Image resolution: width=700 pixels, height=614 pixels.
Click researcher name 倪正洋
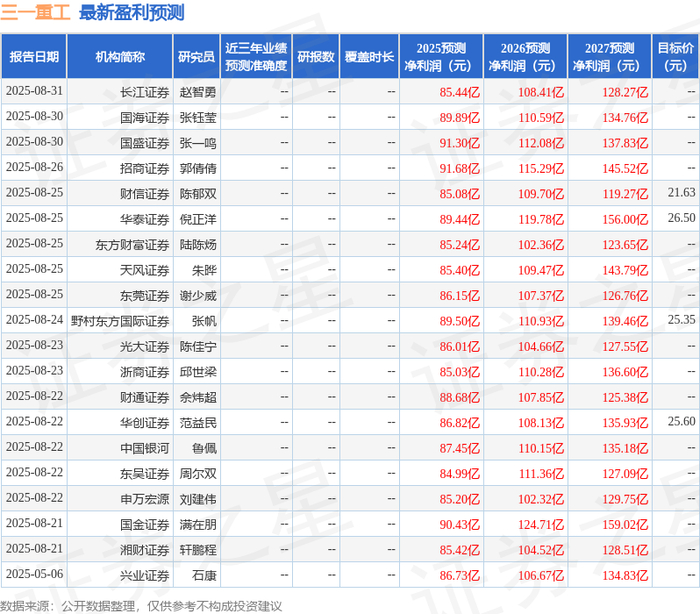coord(198,220)
